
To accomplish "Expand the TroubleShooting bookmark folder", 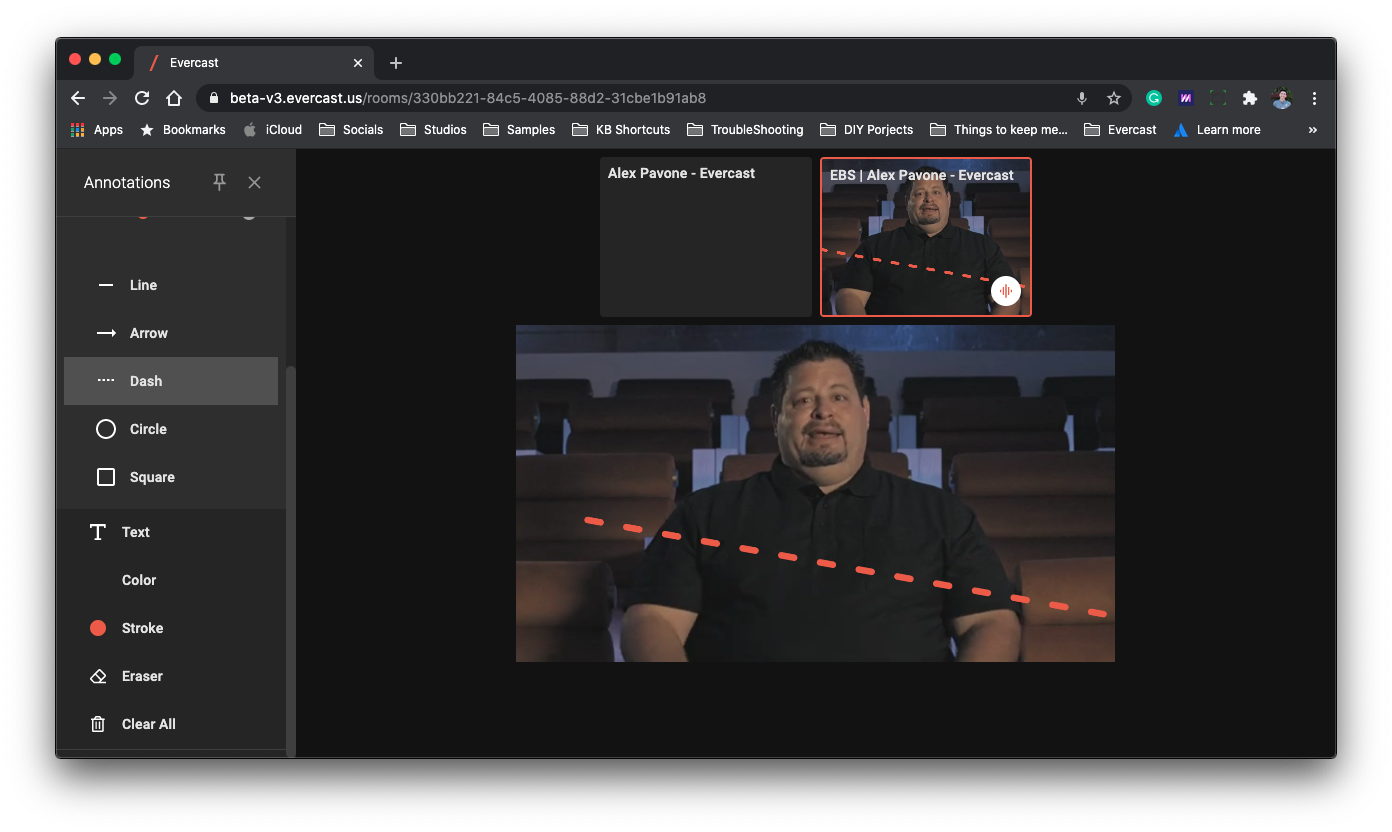I will 745,130.
